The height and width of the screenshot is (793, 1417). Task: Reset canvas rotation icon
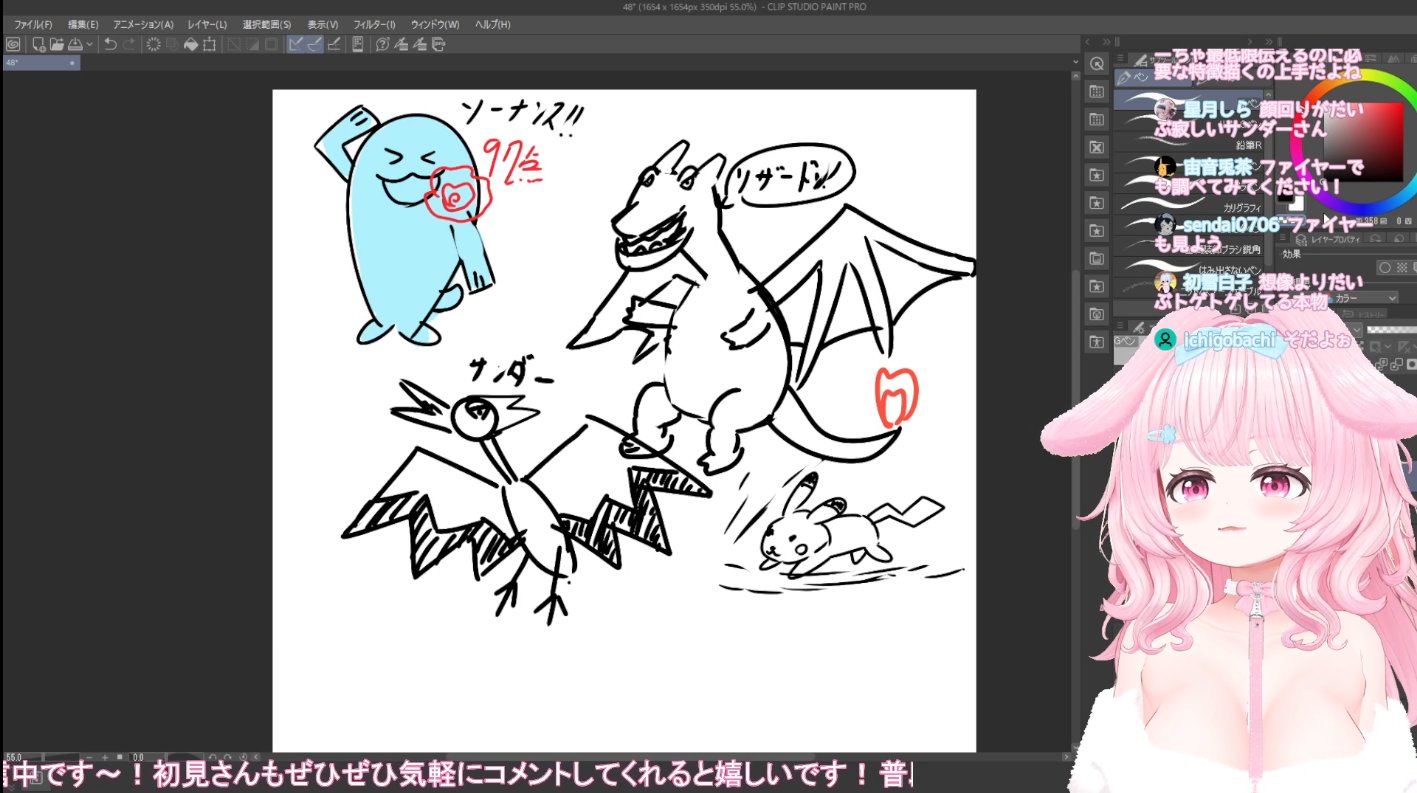(243, 757)
